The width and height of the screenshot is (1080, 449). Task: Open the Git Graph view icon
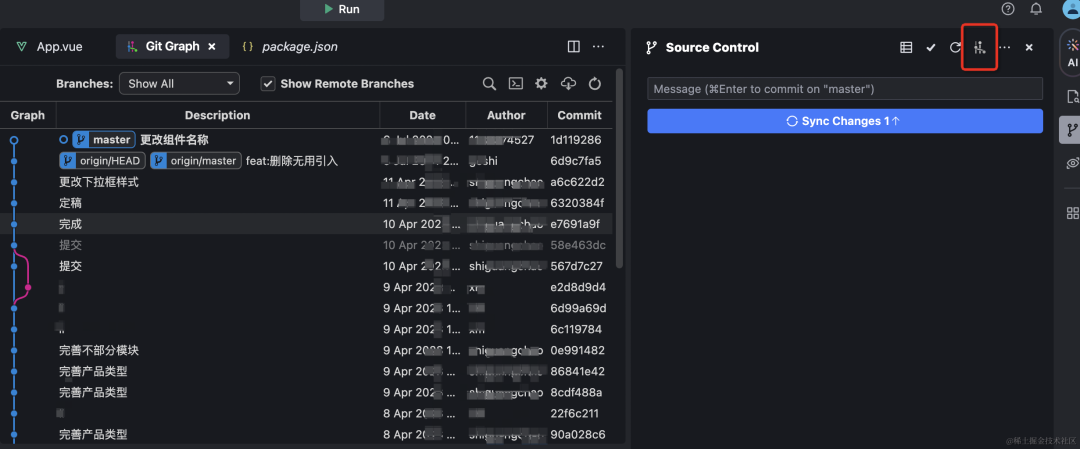(x=980, y=47)
